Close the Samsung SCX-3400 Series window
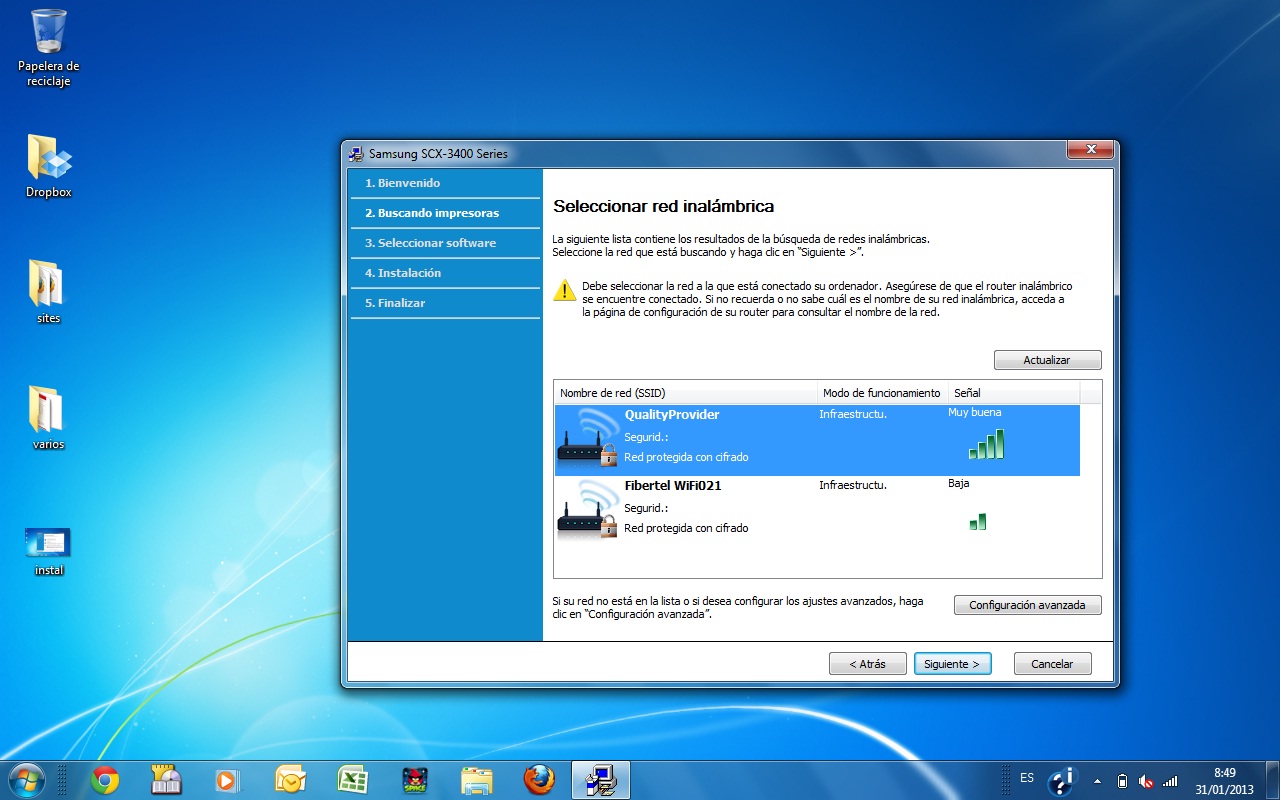This screenshot has height=800, width=1280. (x=1090, y=150)
